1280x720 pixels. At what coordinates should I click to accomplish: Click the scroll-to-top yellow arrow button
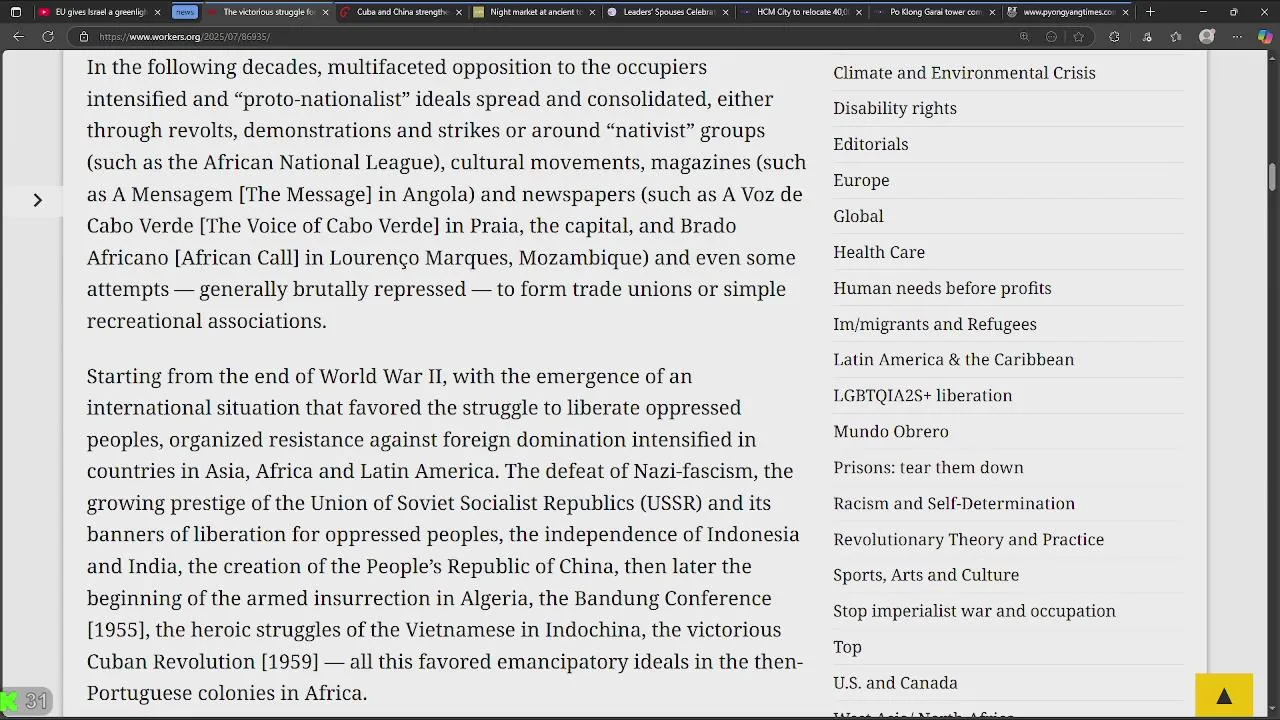click(1224, 696)
